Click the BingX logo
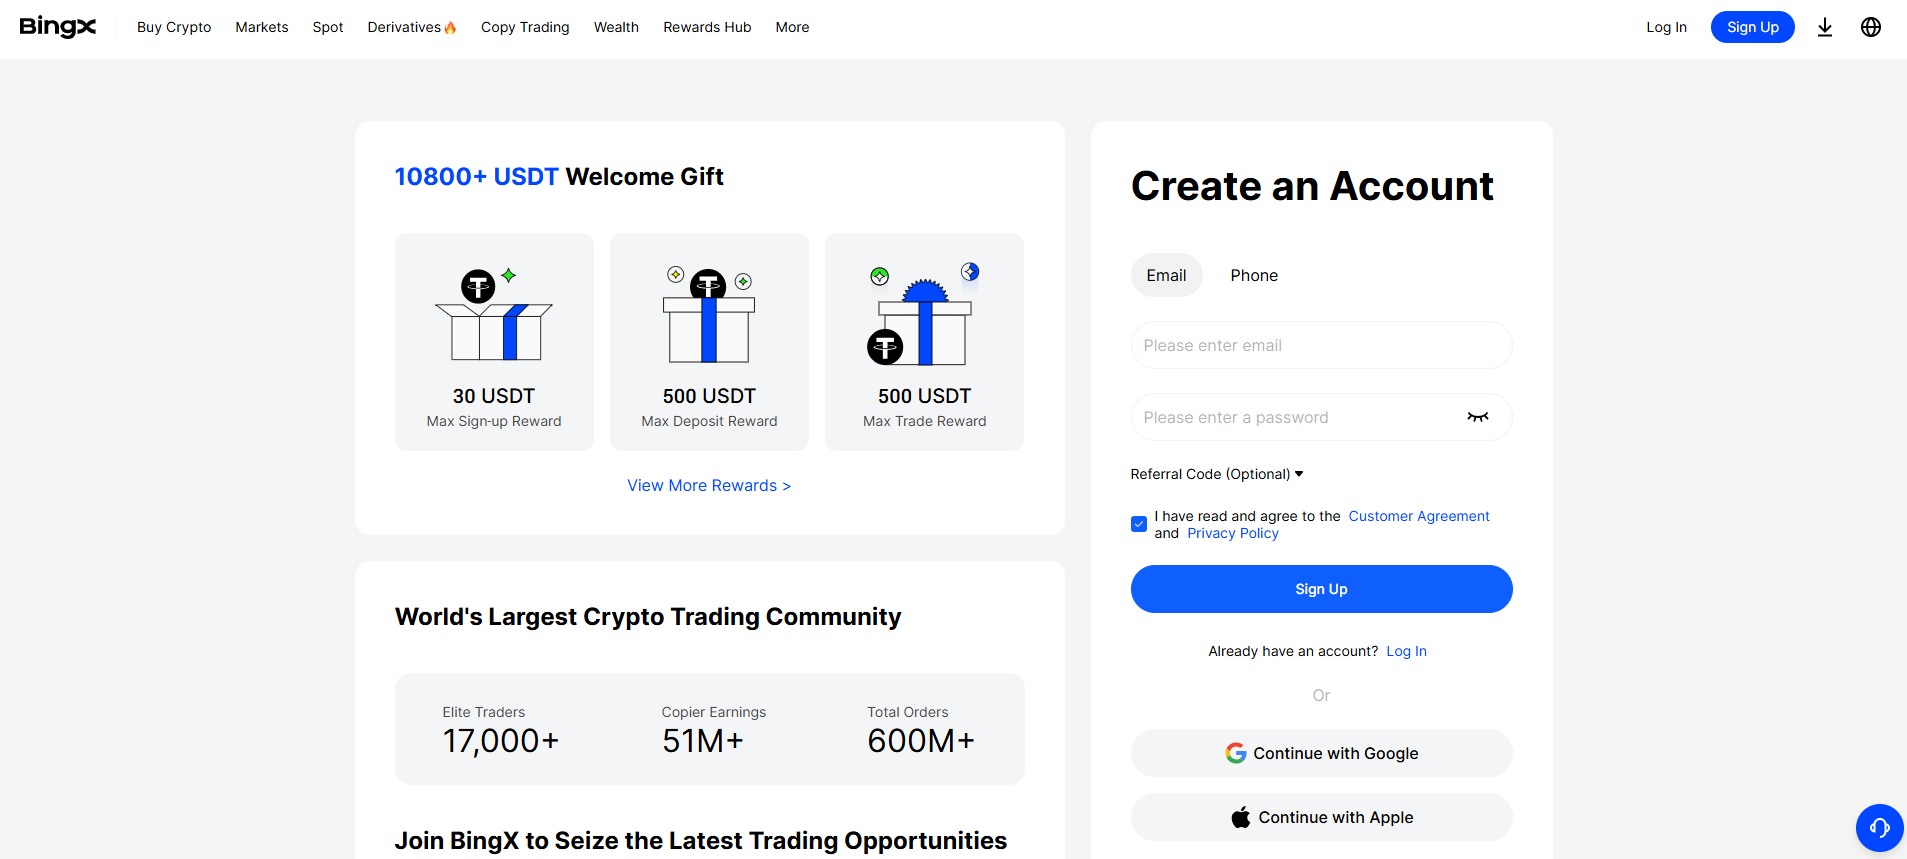The height and width of the screenshot is (859, 1907). coord(58,27)
